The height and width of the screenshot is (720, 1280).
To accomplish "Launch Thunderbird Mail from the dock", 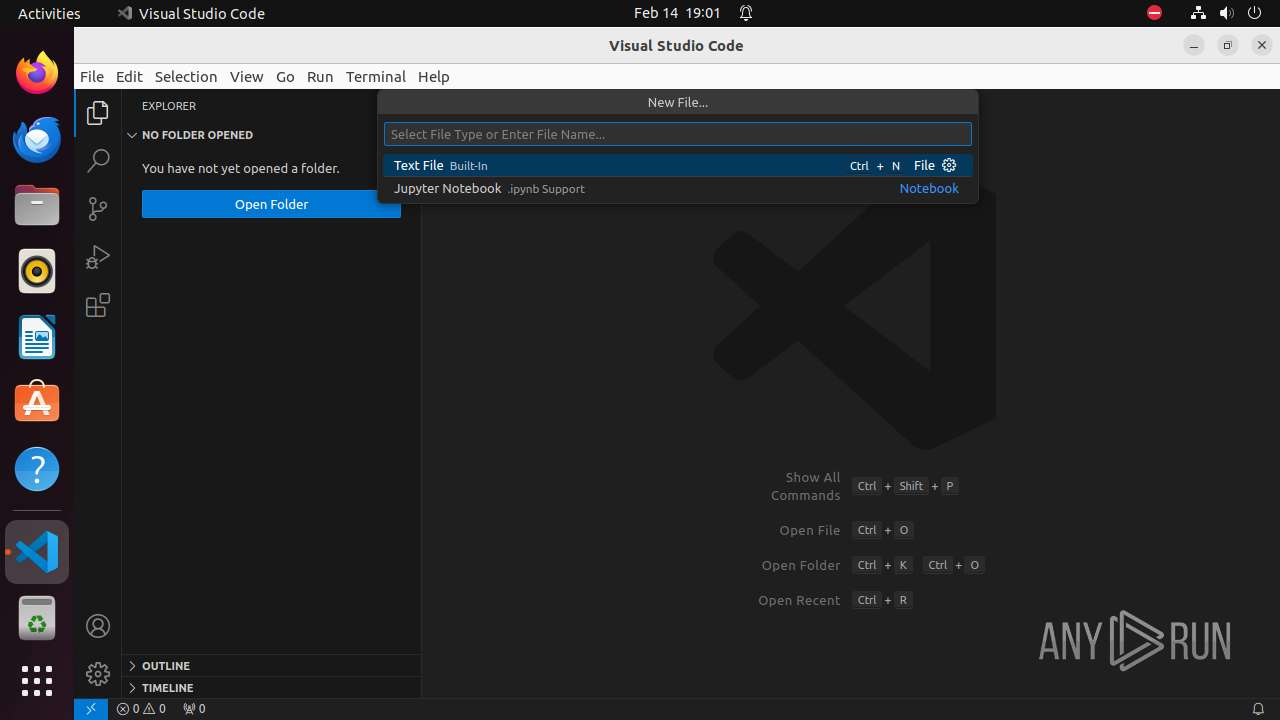I will pyautogui.click(x=37, y=139).
